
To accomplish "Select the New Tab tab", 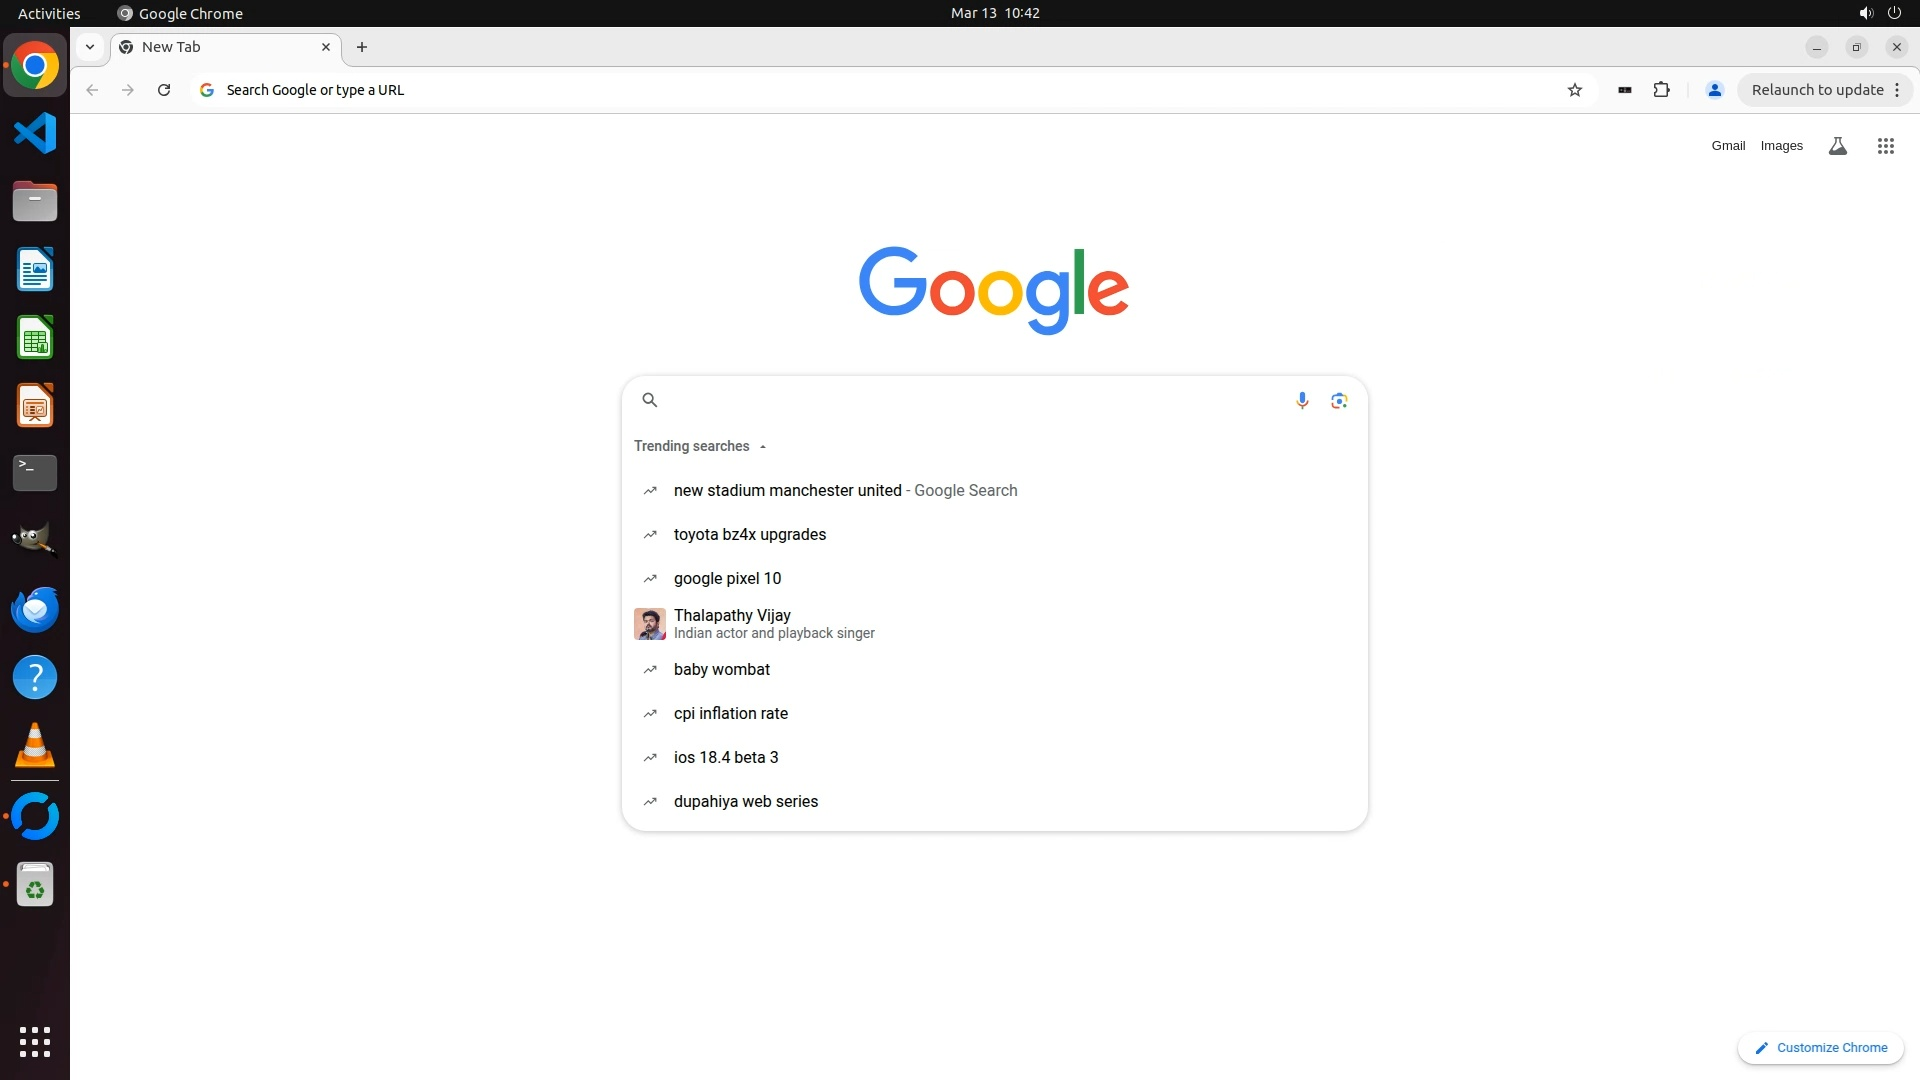I will 225,47.
